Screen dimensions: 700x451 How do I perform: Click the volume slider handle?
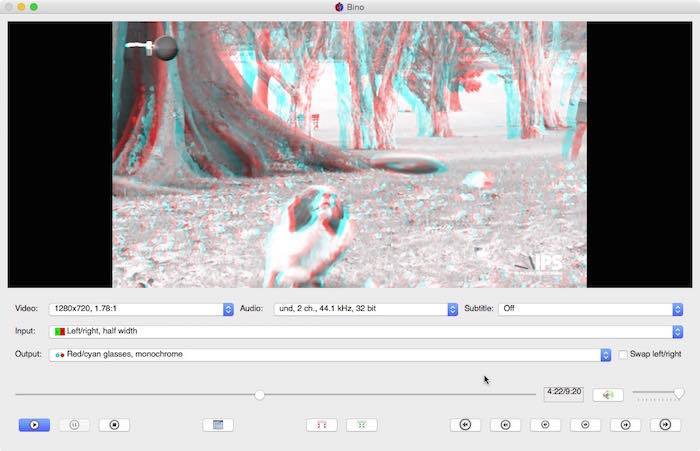[679, 393]
